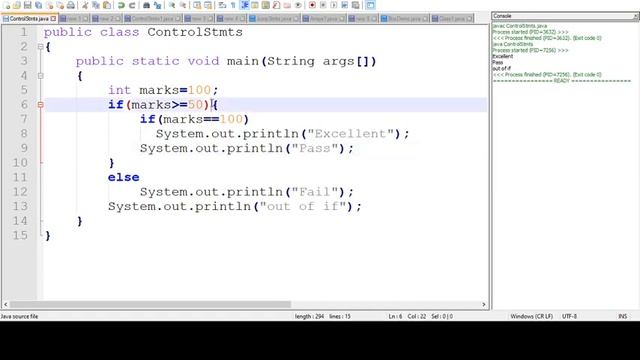Screen dimensions: 640x360
Task: Undo the last edit with the green arrow
Action: pyautogui.click(x=121, y=5)
